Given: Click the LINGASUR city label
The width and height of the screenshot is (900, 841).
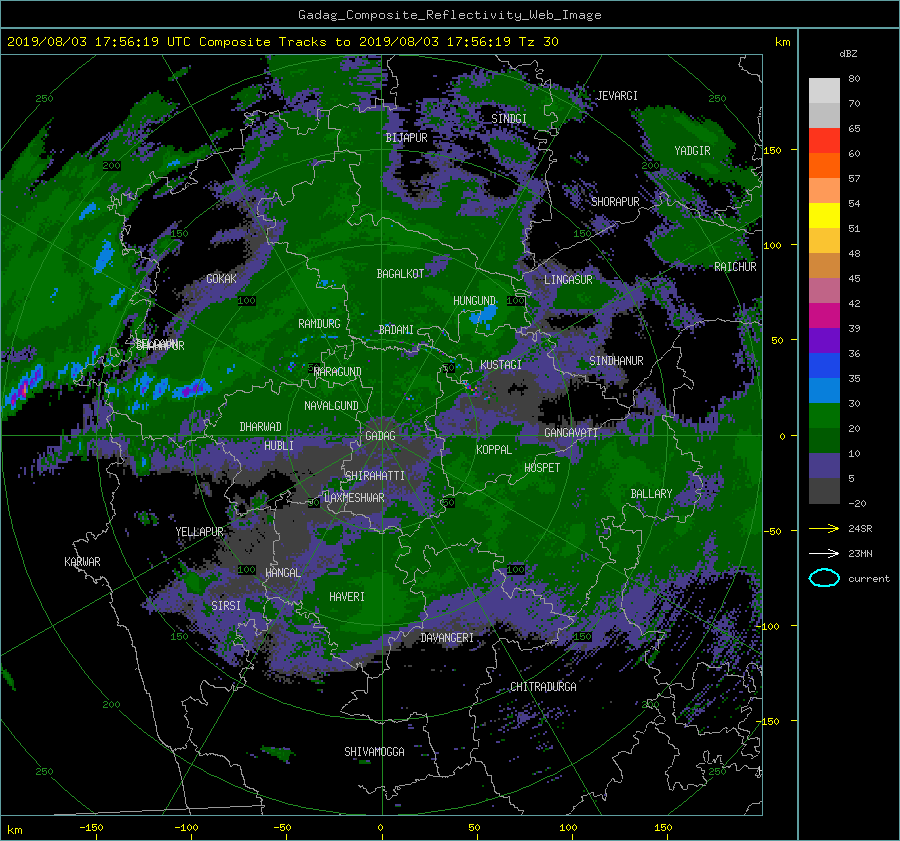Looking at the screenshot, I should click(x=568, y=280).
